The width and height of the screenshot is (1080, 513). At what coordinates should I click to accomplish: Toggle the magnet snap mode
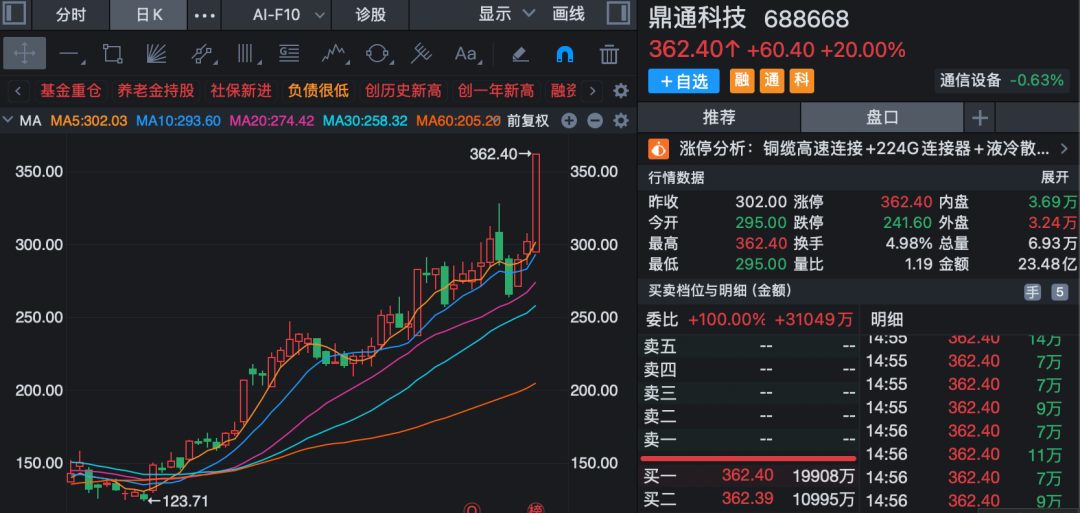(x=564, y=54)
